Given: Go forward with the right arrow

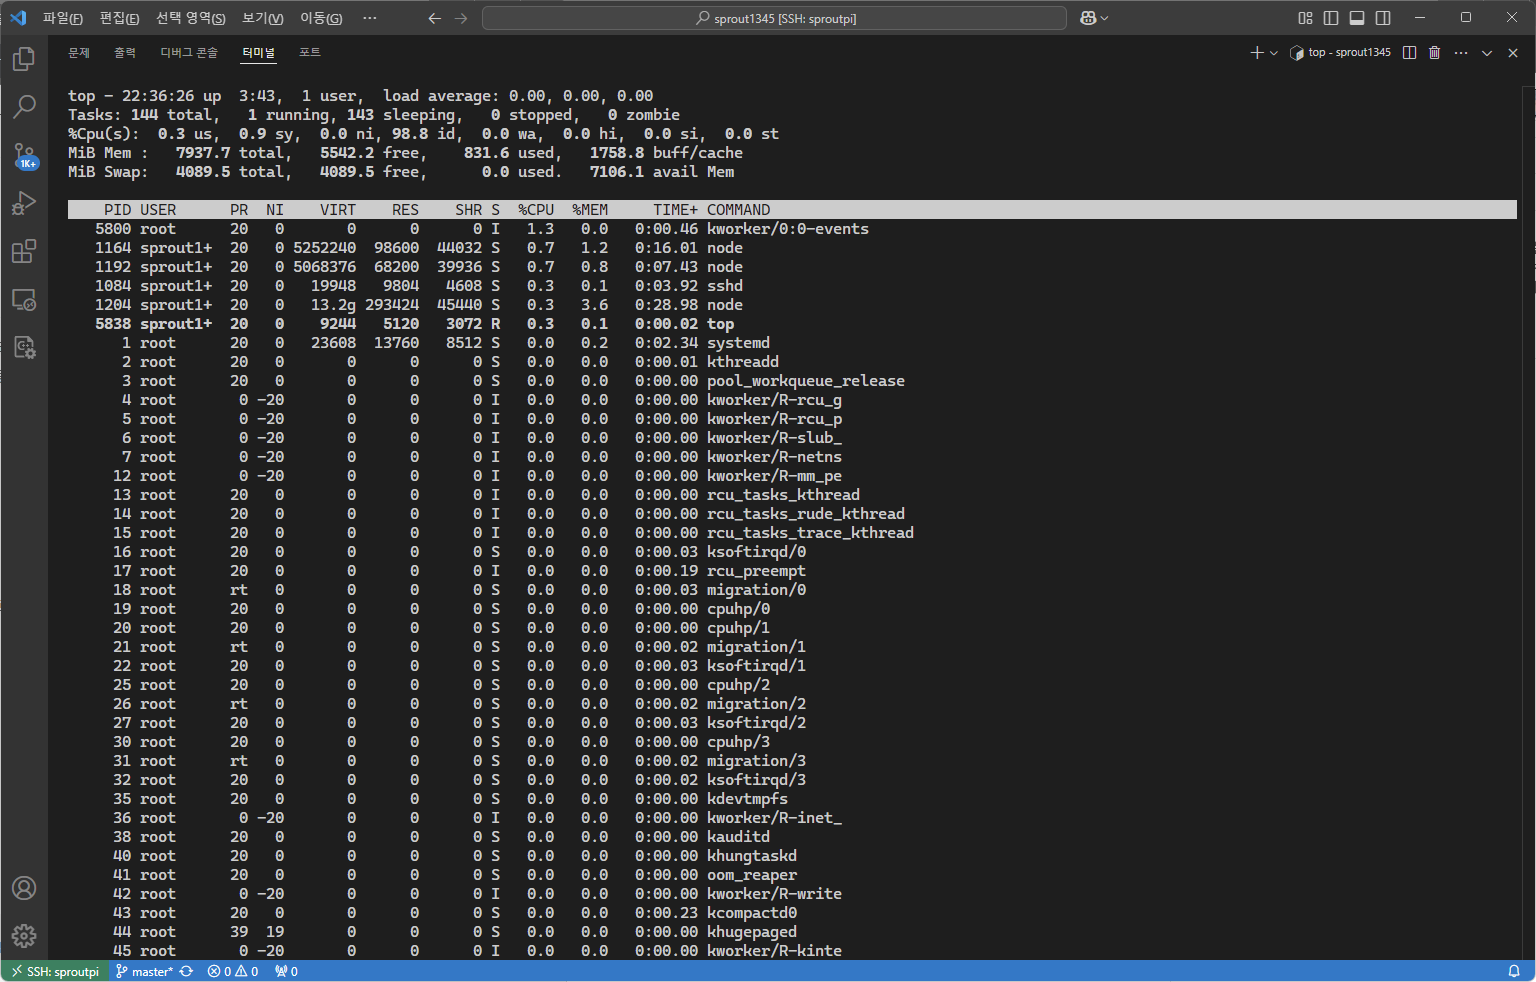Looking at the screenshot, I should 461,18.
